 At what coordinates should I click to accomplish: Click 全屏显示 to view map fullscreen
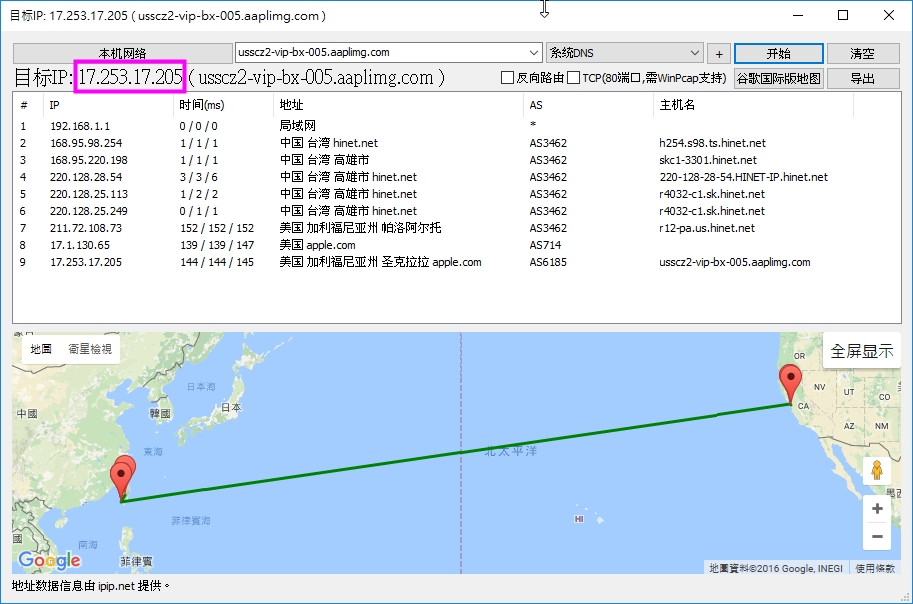862,351
